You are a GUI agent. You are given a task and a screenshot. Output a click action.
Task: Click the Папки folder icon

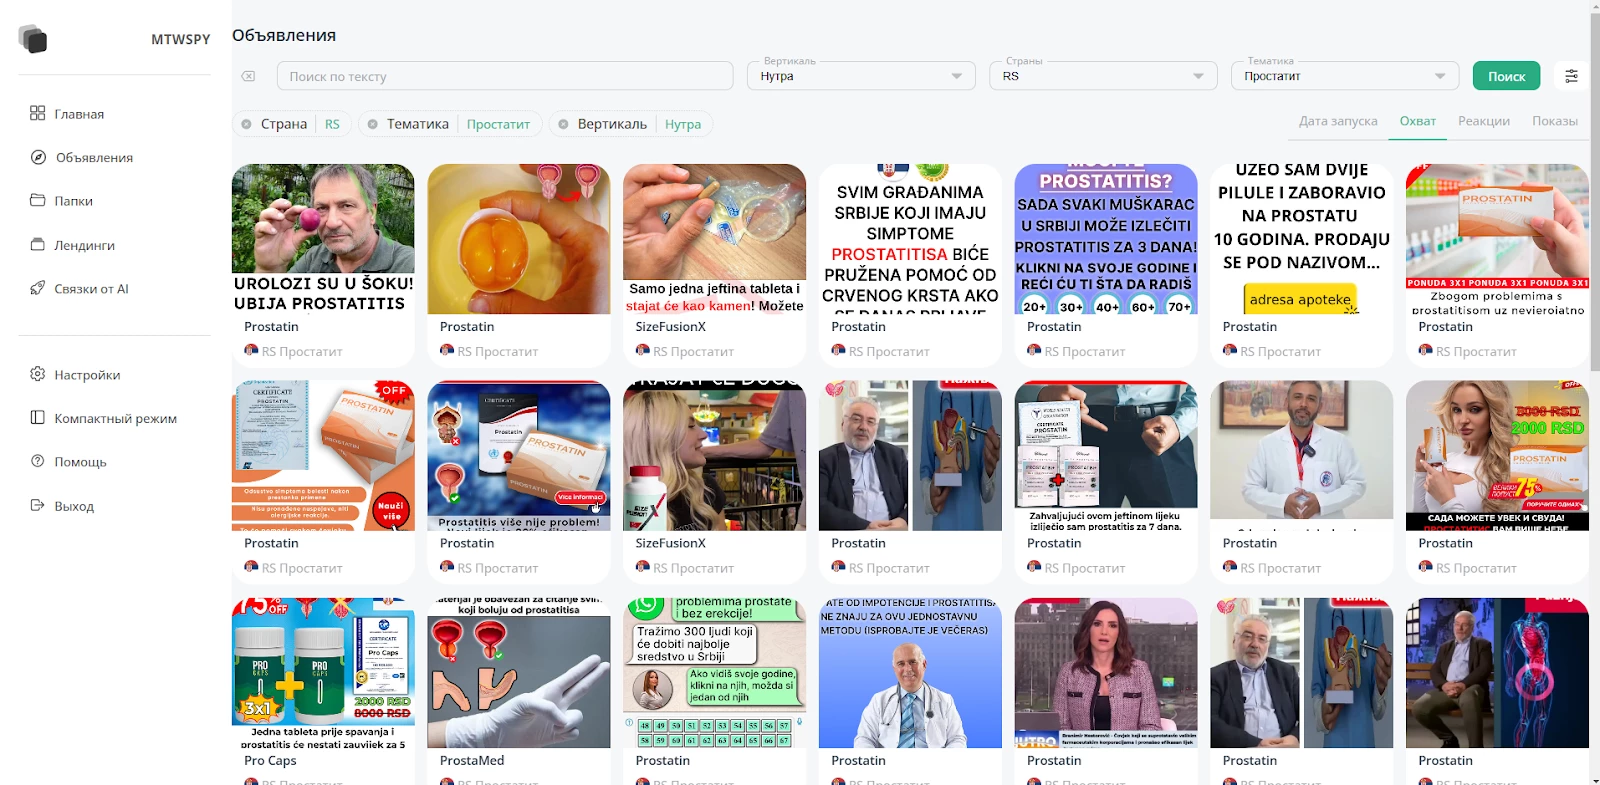point(38,200)
